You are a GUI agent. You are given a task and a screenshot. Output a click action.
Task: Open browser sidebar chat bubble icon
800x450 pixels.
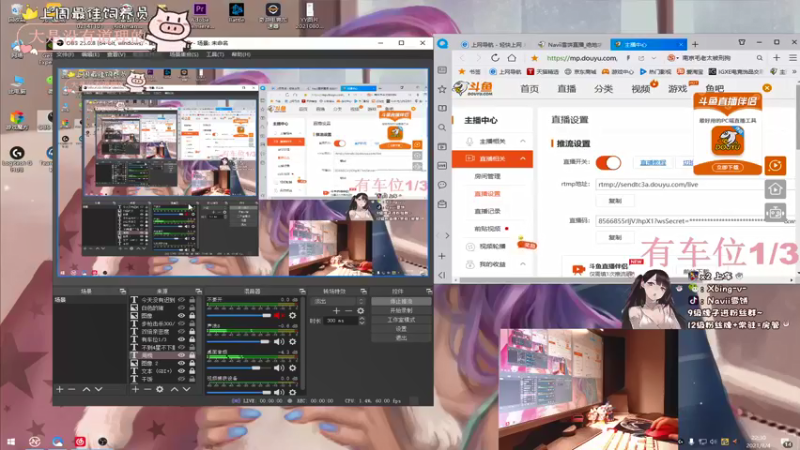coord(442,185)
